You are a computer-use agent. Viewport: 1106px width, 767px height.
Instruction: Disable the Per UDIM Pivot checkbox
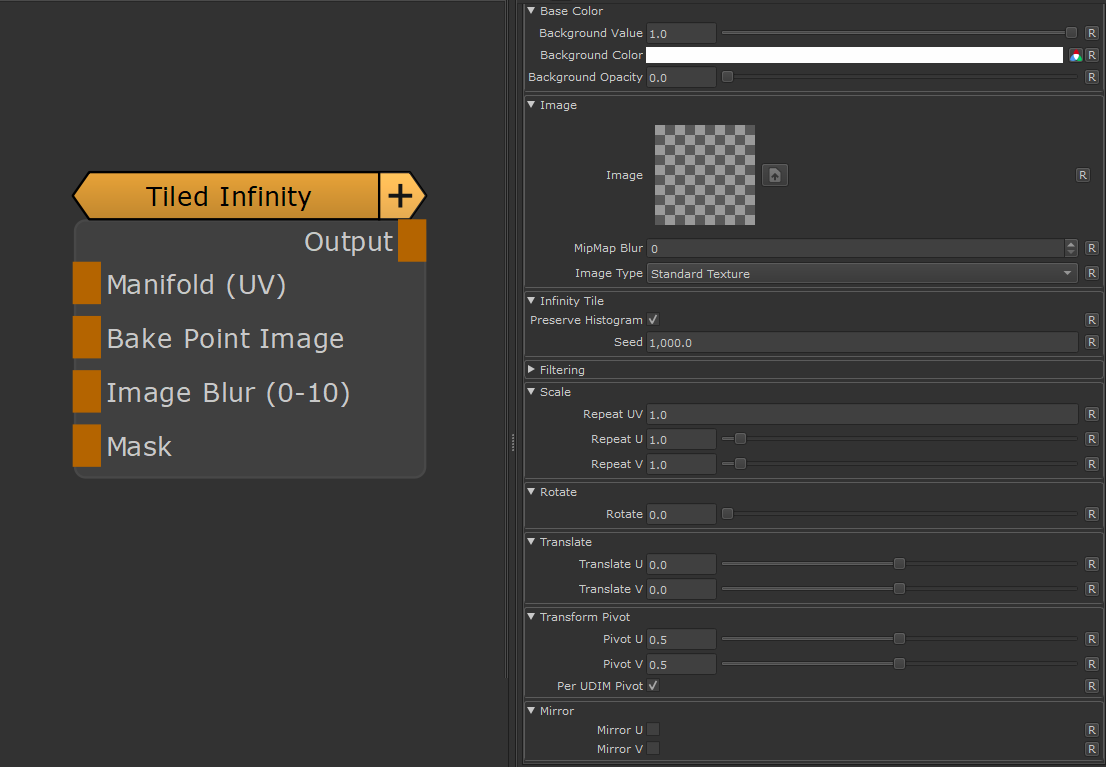[653, 686]
